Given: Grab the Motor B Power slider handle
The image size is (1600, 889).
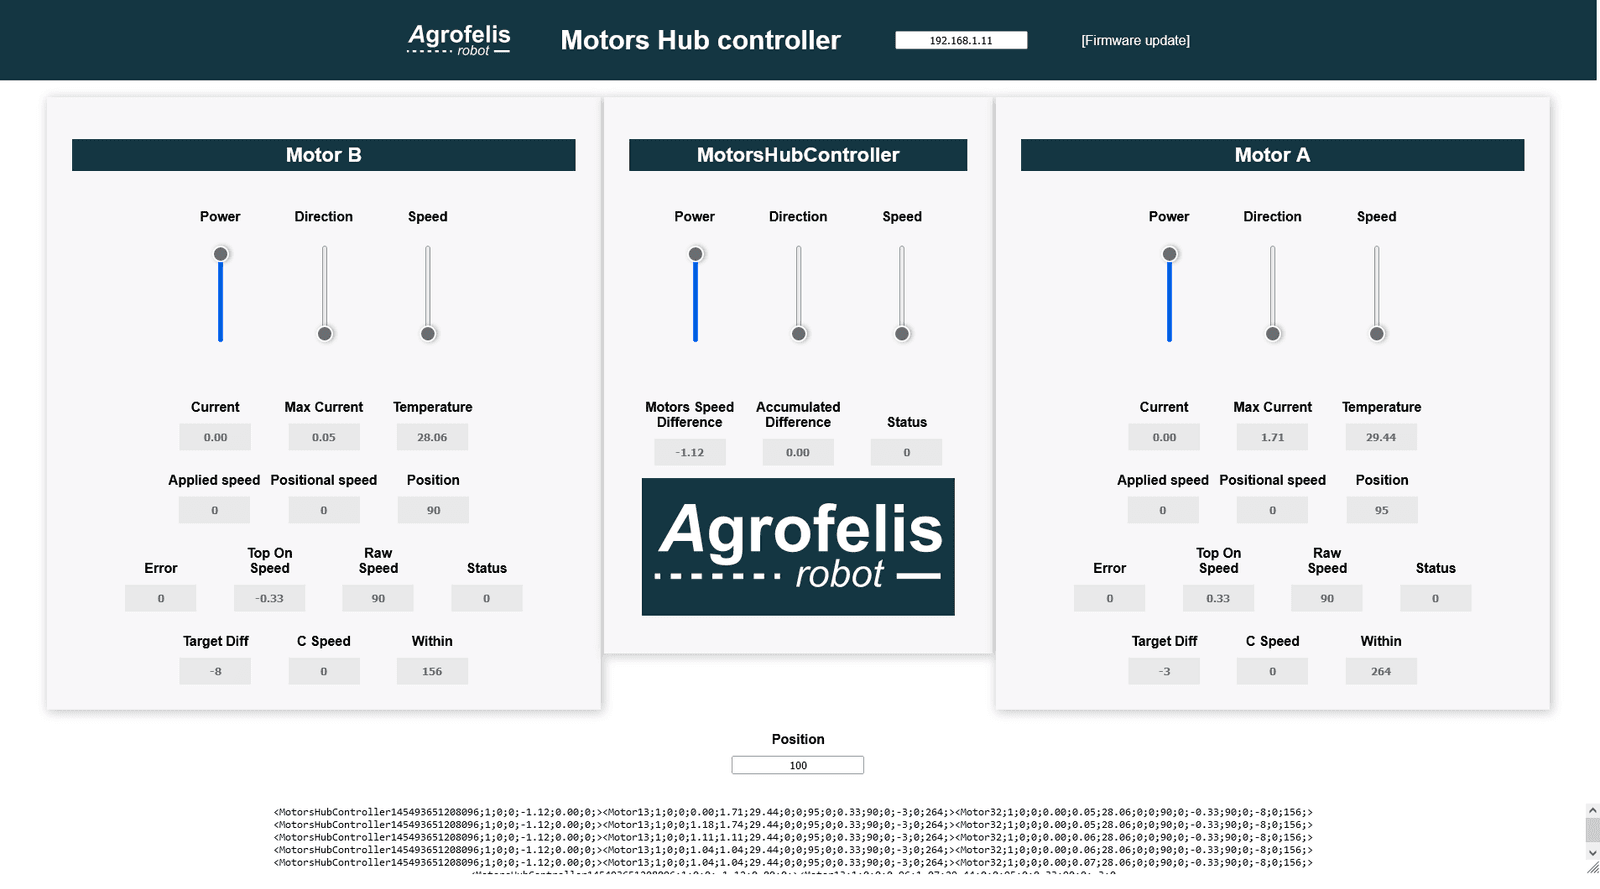Looking at the screenshot, I should 221,254.
